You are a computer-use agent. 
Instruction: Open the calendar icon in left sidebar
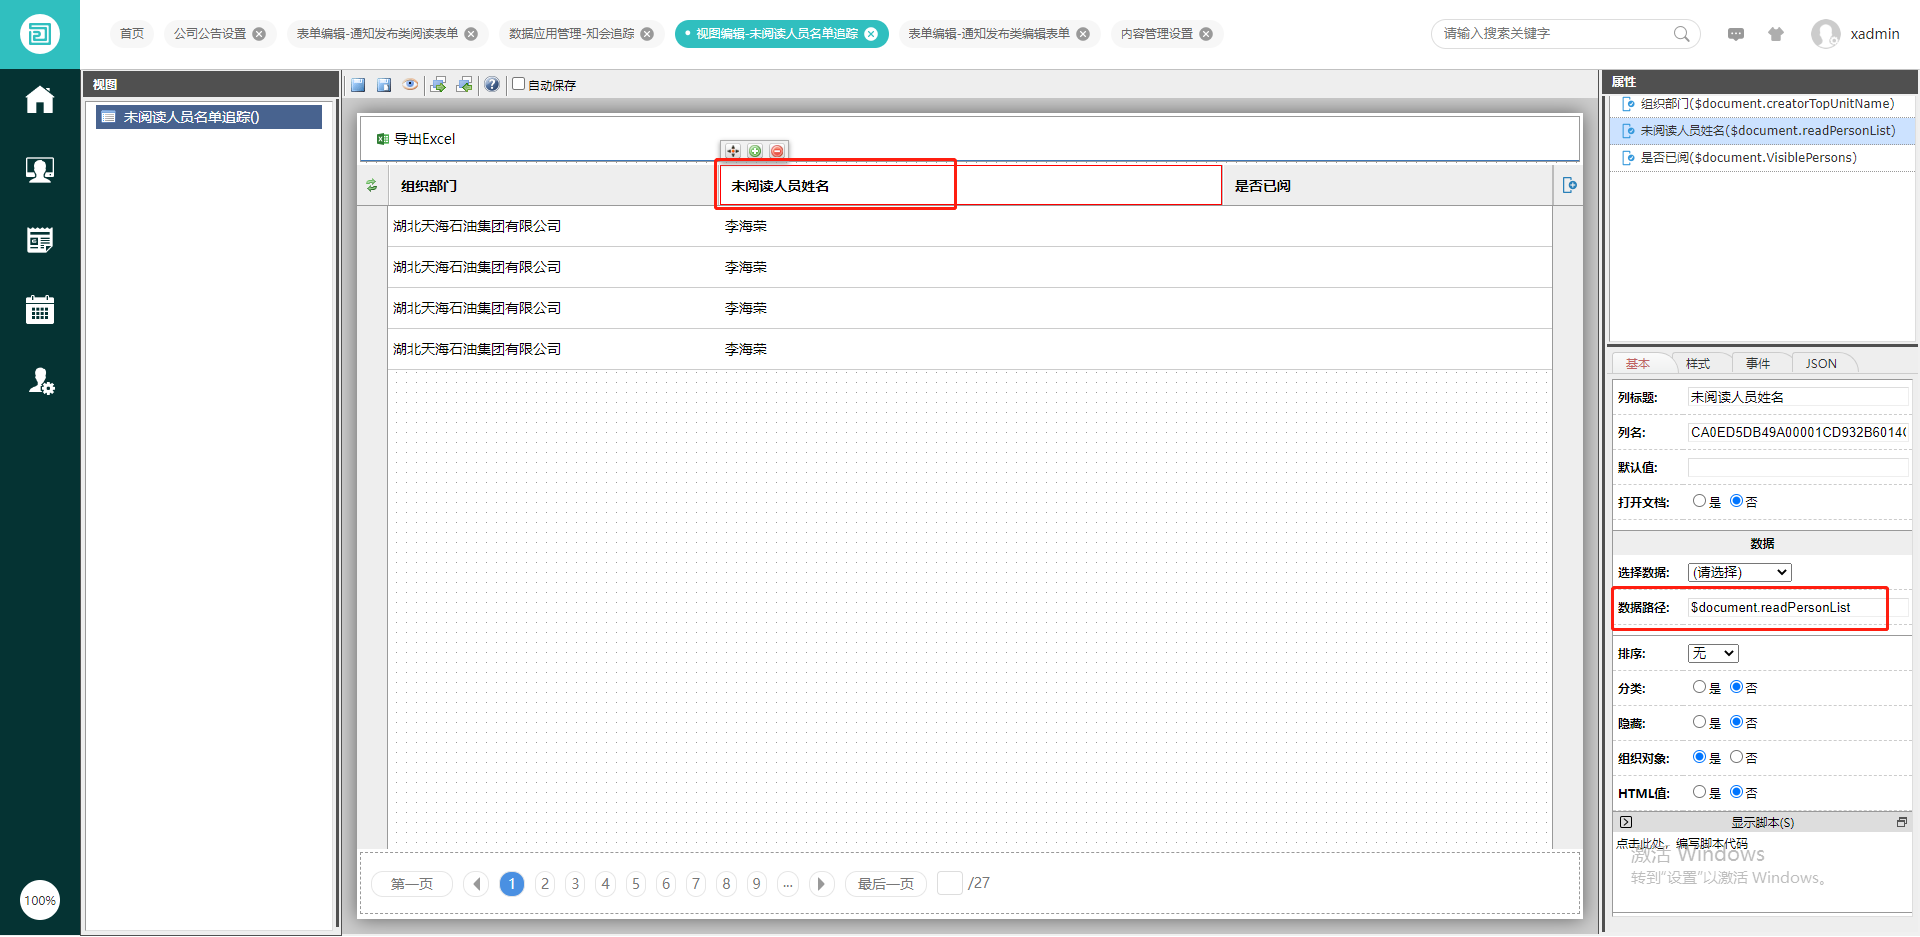tap(40, 310)
